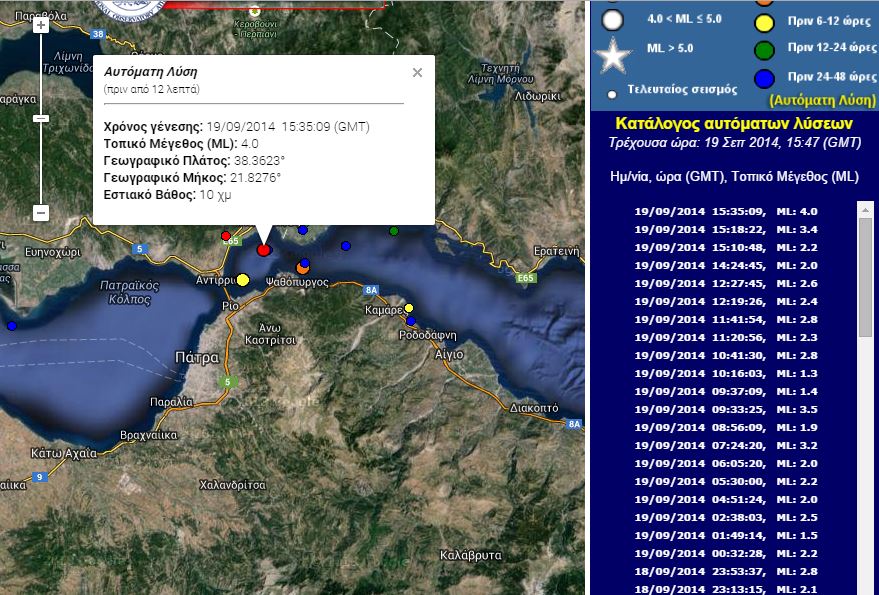Select the 07:24:20 ML 3.2 catalog entry
The width and height of the screenshot is (879, 595).
726,445
